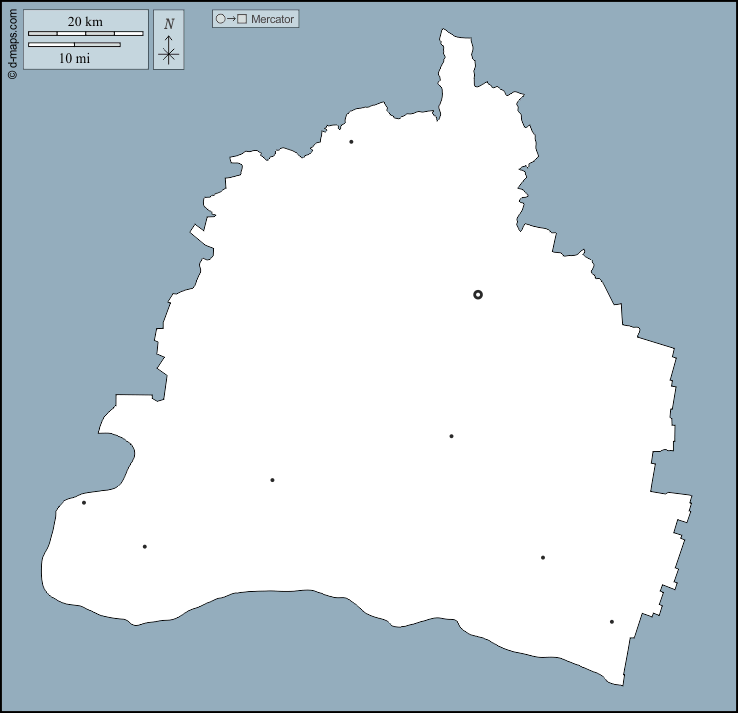
Task: Select the westernmost city dot
Action: click(84, 502)
